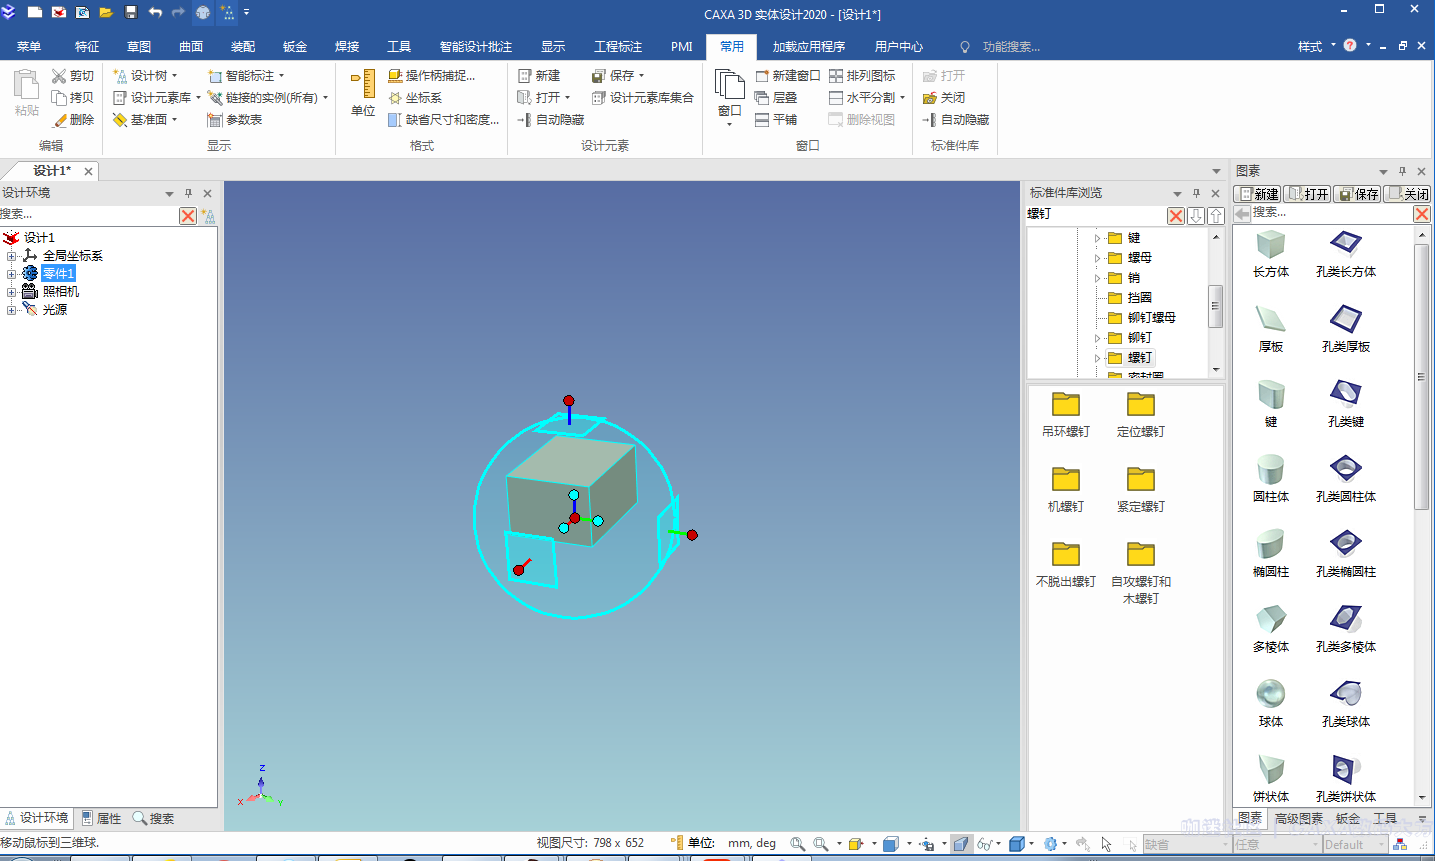
Task: Pin the 标准件库浏览 panel
Action: (x=1196, y=193)
